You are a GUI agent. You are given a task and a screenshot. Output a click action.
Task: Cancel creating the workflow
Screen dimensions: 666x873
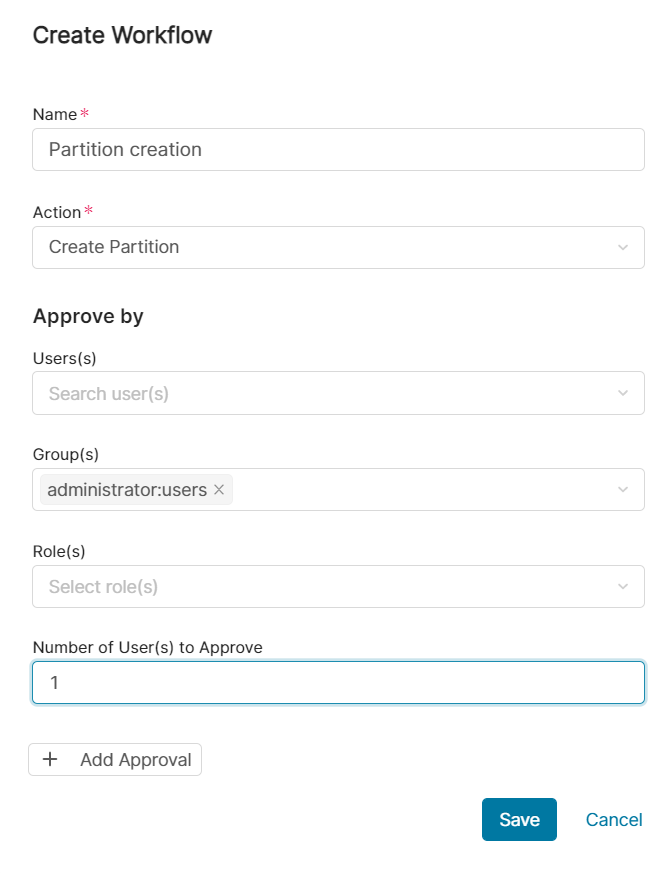(613, 819)
